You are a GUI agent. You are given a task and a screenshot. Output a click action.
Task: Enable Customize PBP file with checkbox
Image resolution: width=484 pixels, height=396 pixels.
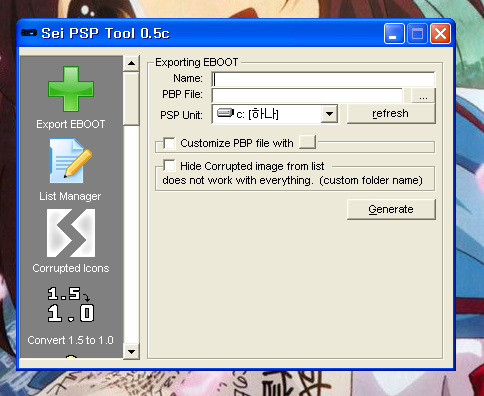(x=169, y=143)
